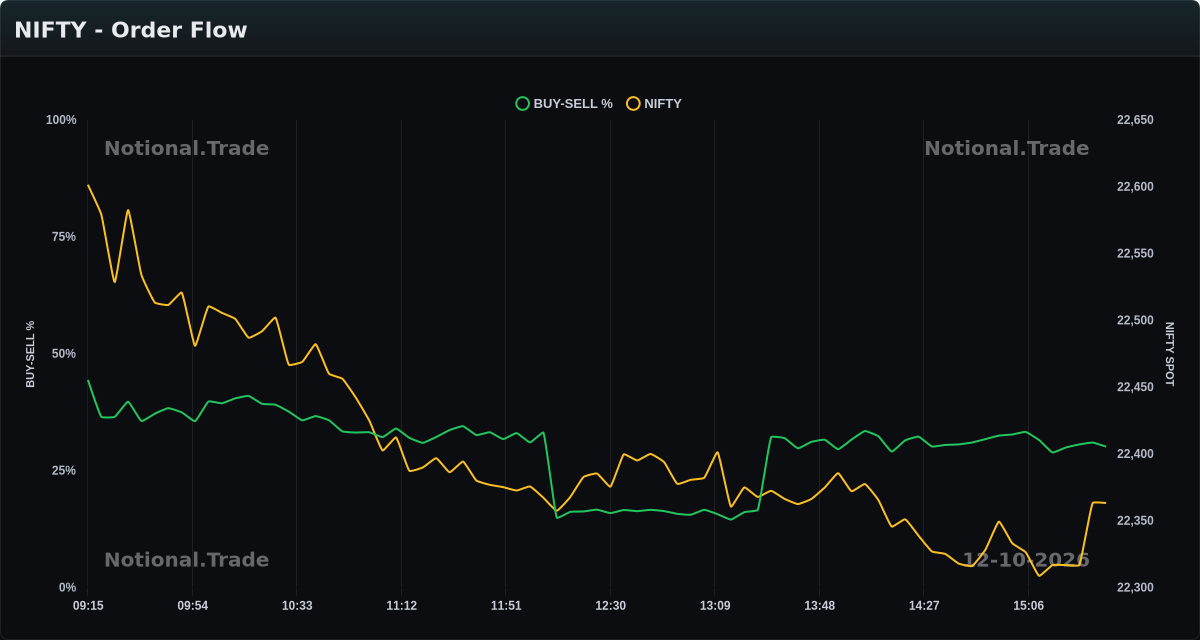The image size is (1200, 640).
Task: Click the green BUY-SELL % legend circle
Action: coord(522,103)
